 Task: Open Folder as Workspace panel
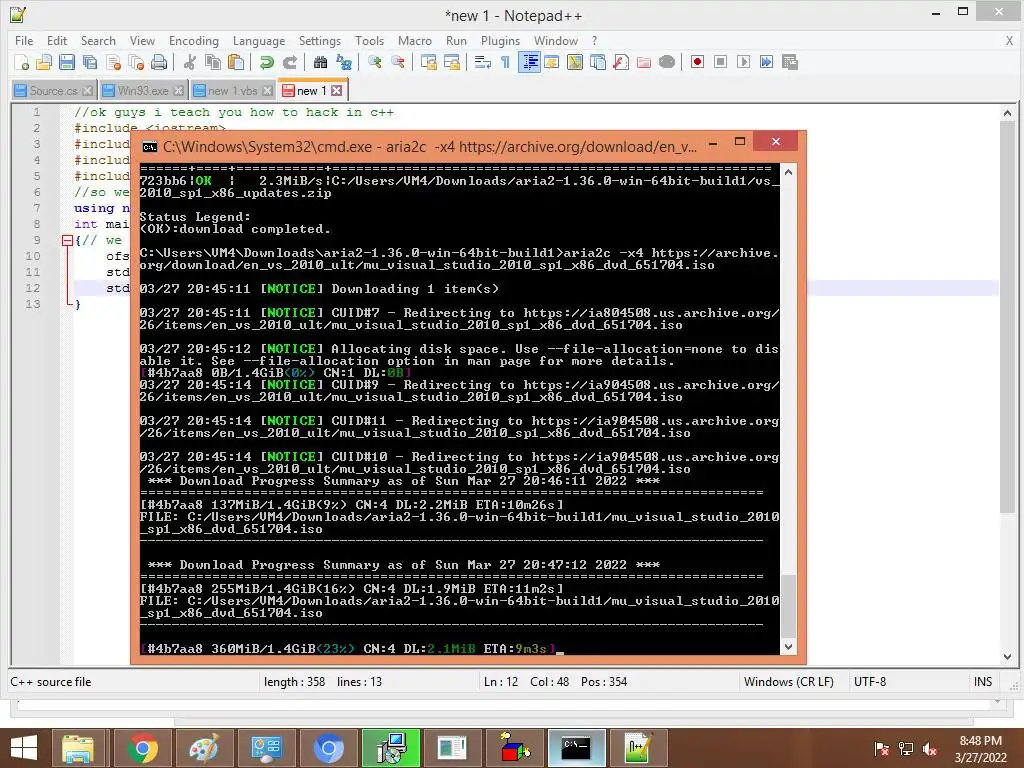click(644, 62)
